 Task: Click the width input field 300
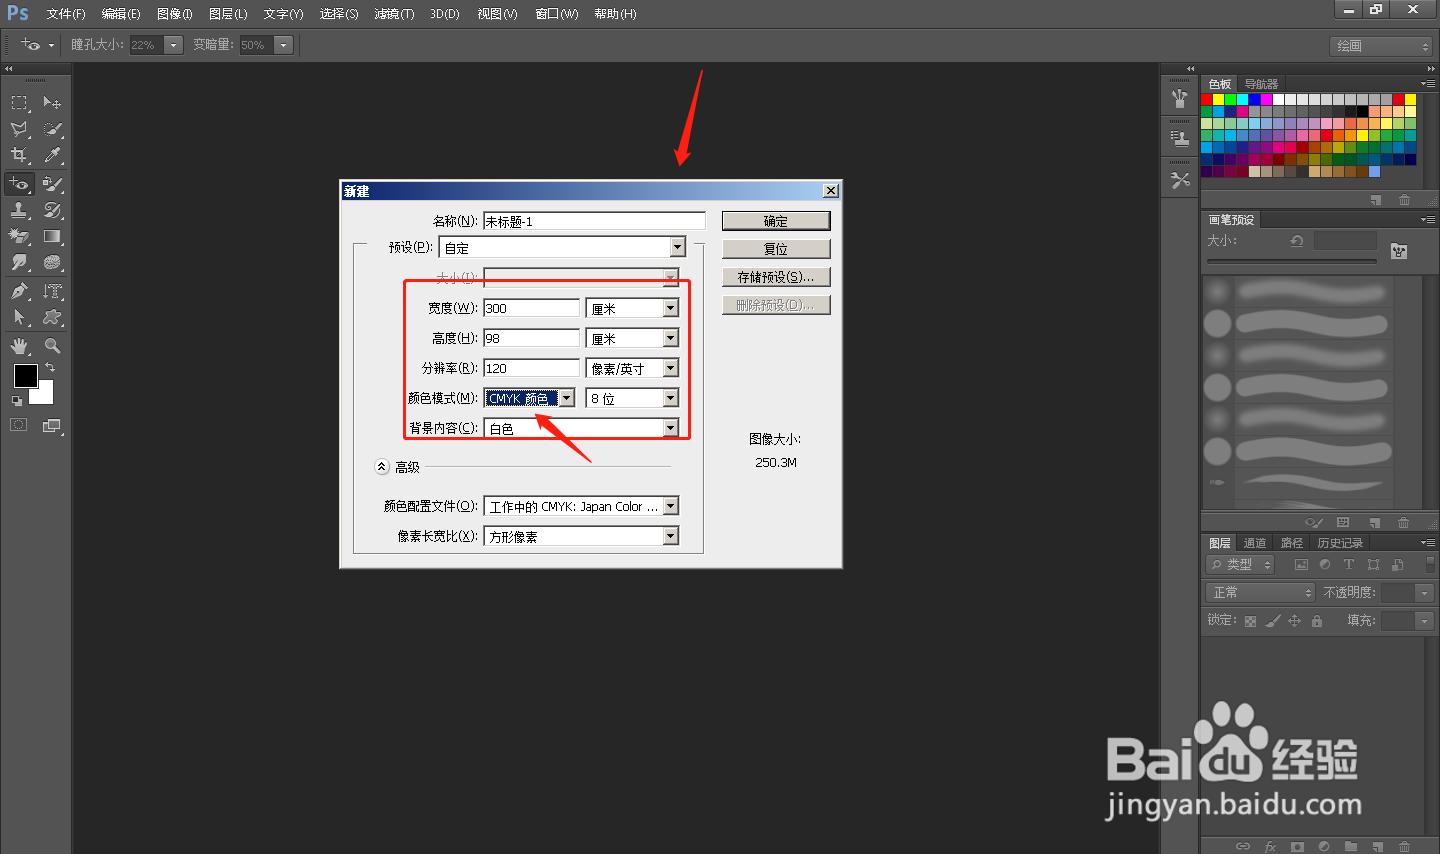[x=531, y=308]
